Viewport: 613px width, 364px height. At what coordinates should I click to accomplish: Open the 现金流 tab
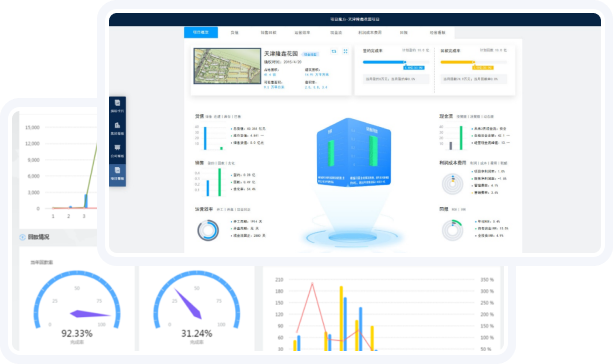click(336, 33)
